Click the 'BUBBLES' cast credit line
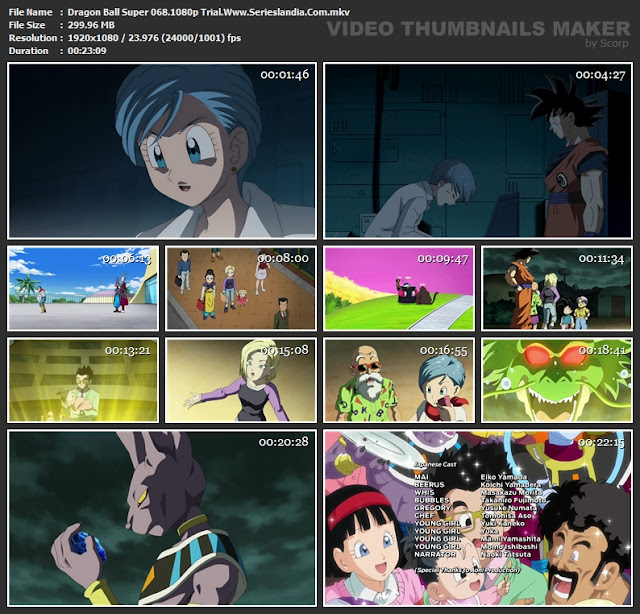The width and height of the screenshot is (640, 614). pyautogui.click(x=431, y=500)
